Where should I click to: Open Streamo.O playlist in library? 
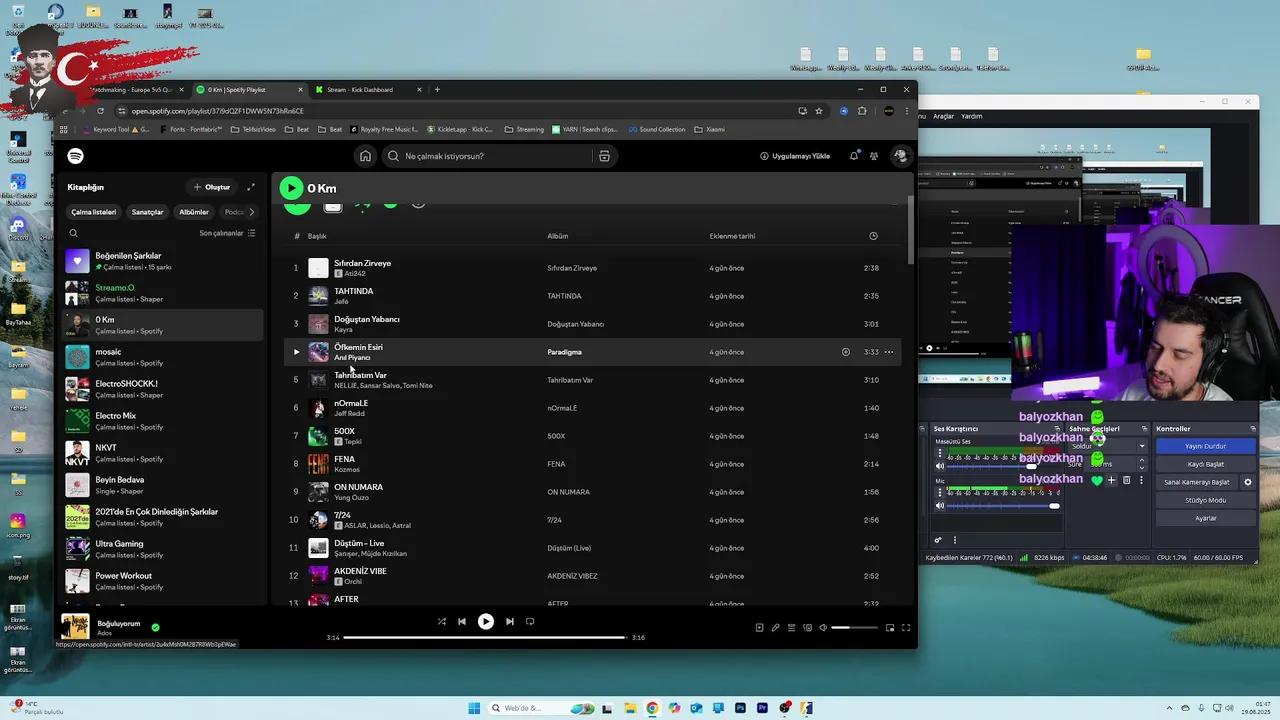(x=164, y=293)
